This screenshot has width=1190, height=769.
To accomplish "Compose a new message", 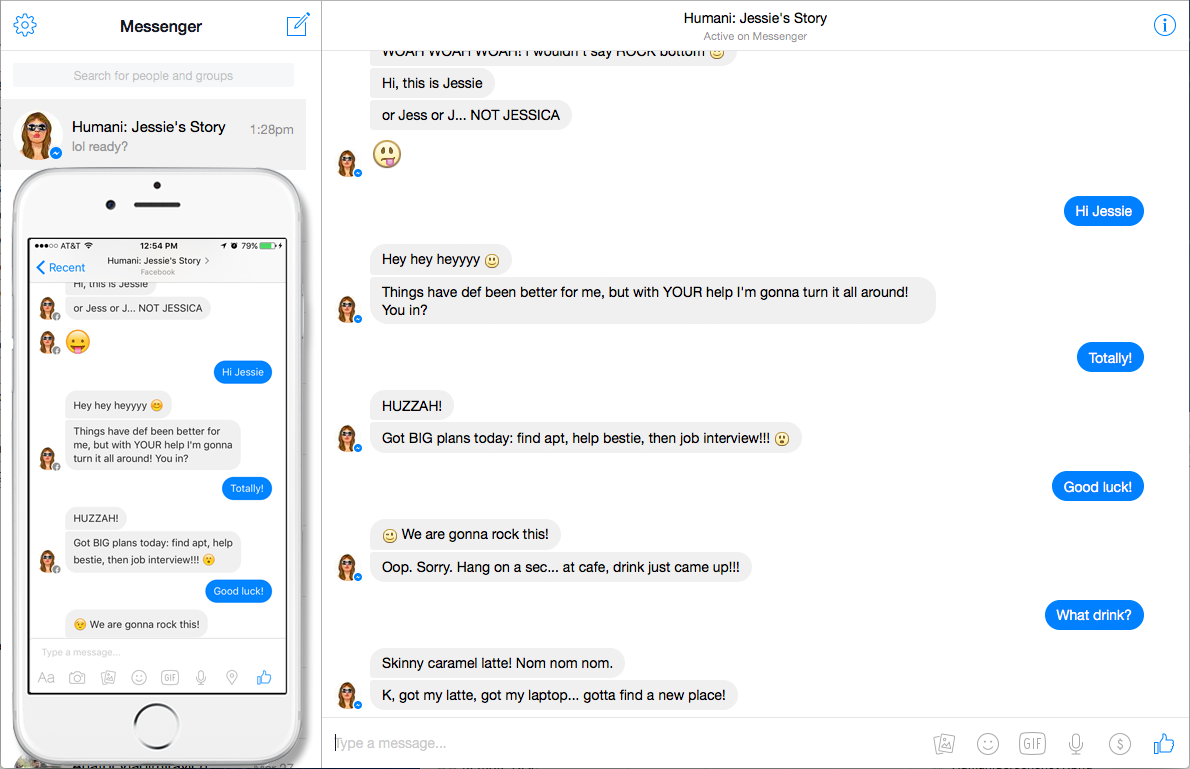I will [298, 24].
